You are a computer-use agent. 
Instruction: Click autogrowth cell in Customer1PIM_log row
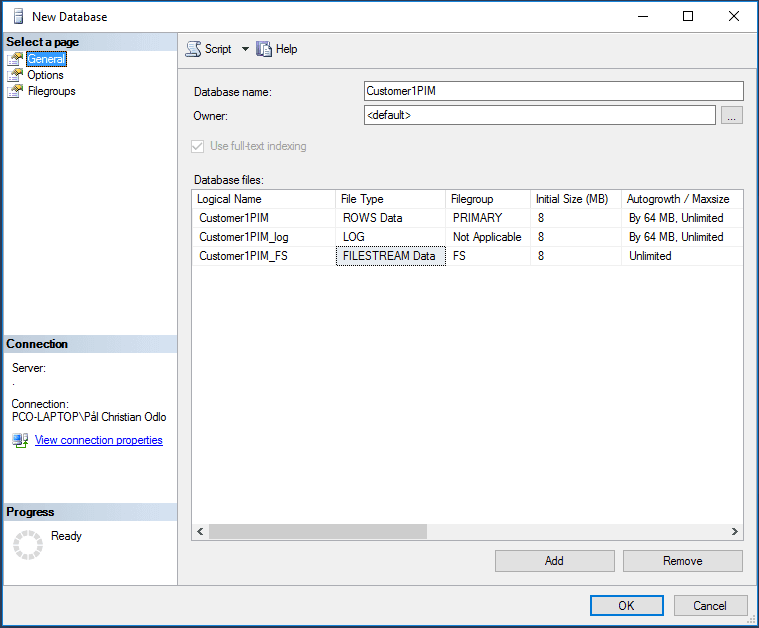pos(682,237)
